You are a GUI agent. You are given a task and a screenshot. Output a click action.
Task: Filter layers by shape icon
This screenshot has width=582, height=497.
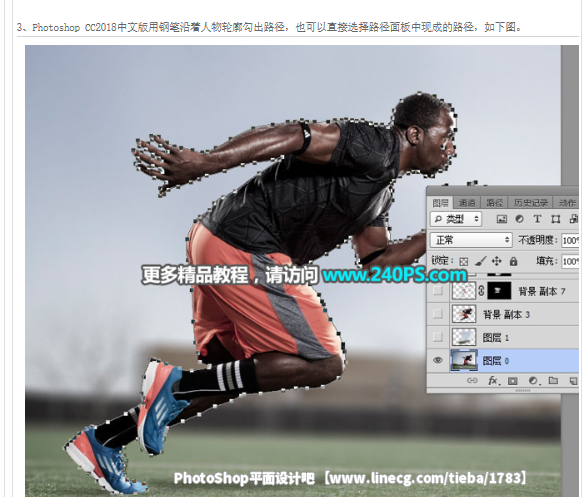pyautogui.click(x=556, y=219)
